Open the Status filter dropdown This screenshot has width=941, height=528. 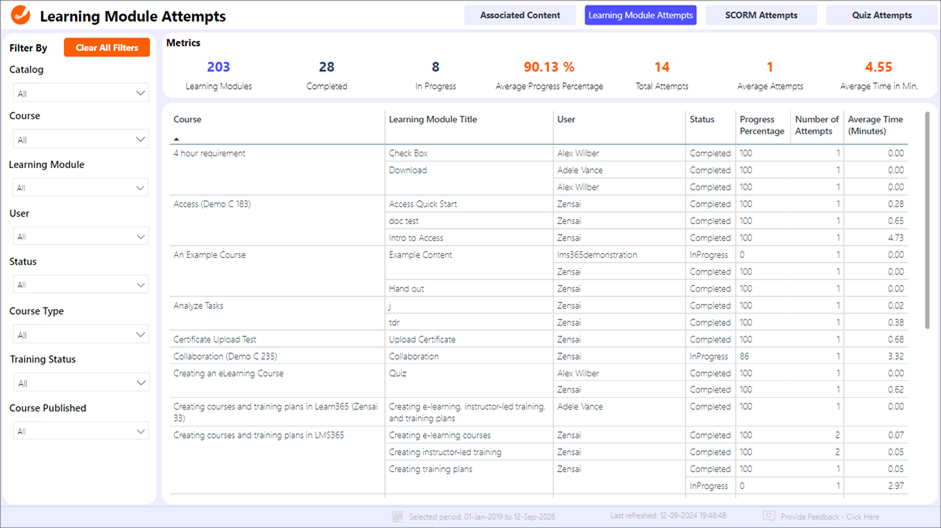pos(80,285)
